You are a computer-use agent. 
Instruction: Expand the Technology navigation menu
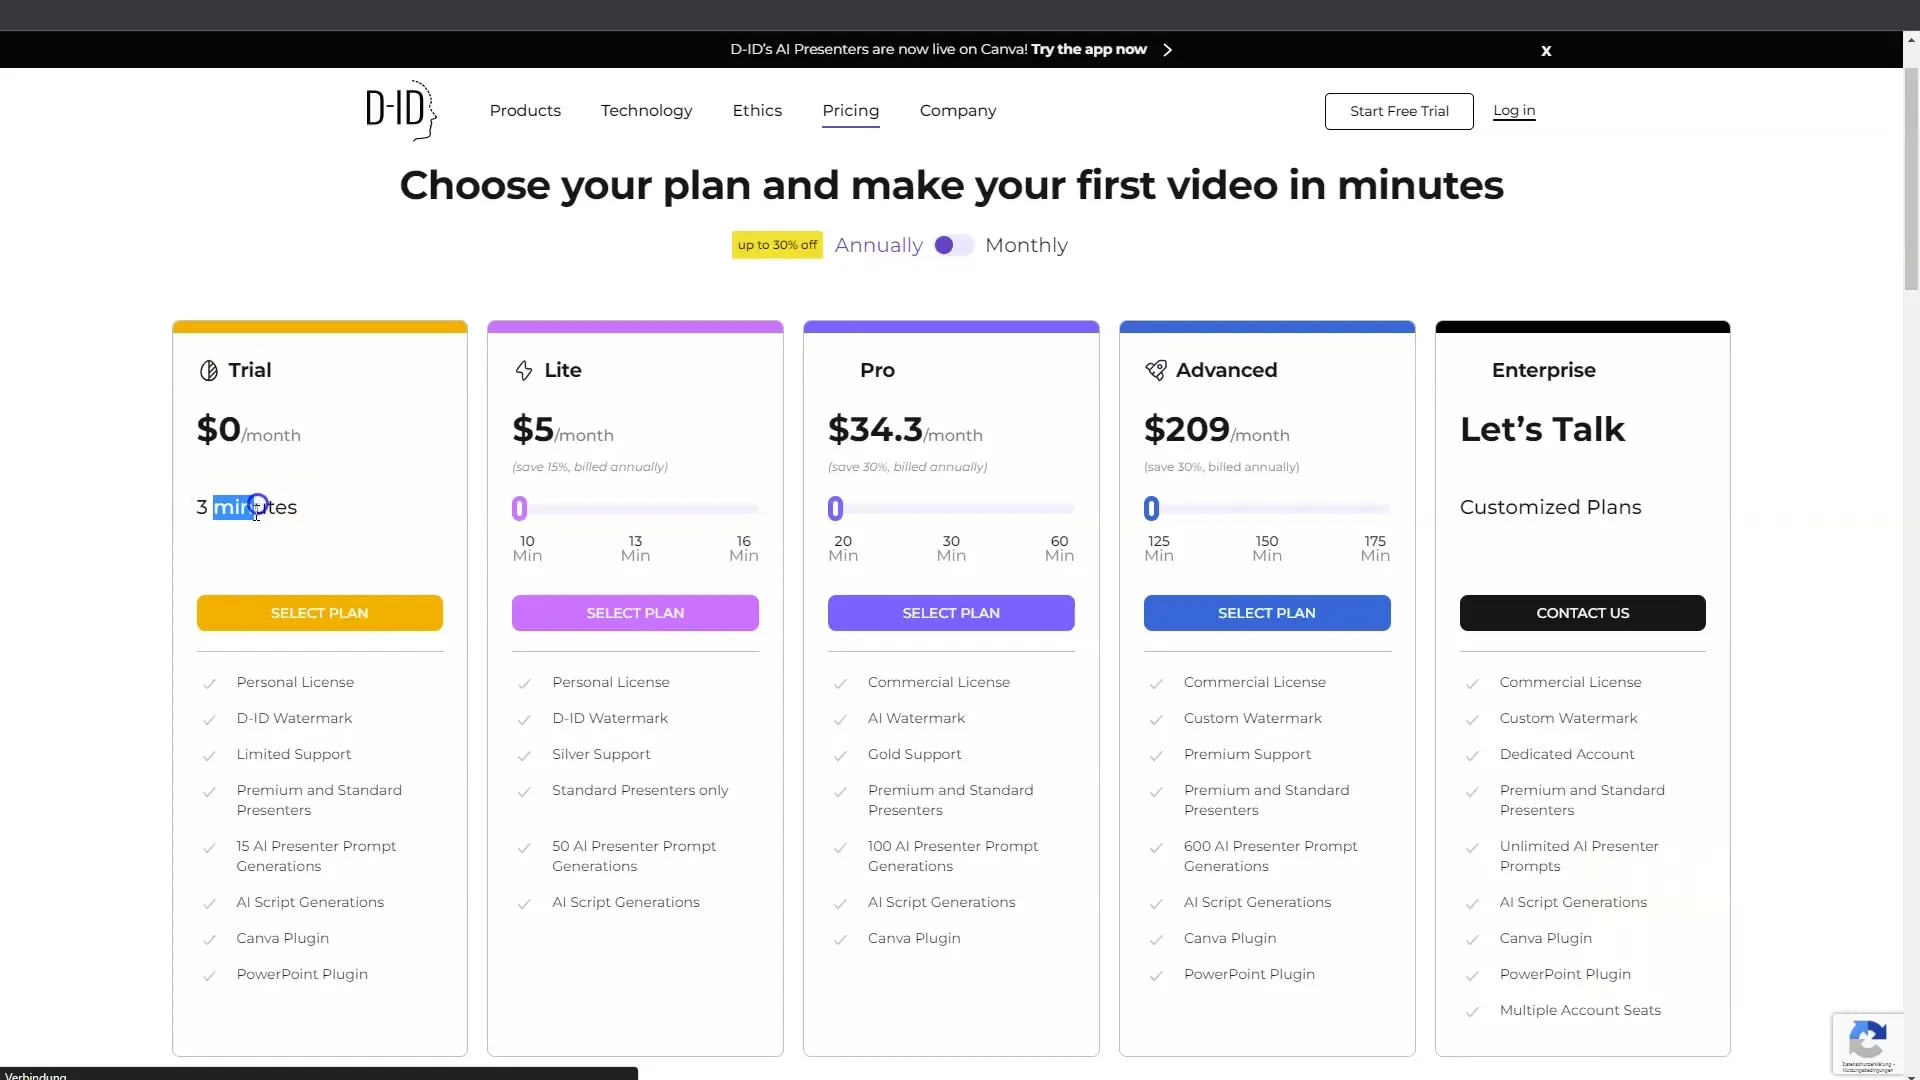click(x=647, y=109)
